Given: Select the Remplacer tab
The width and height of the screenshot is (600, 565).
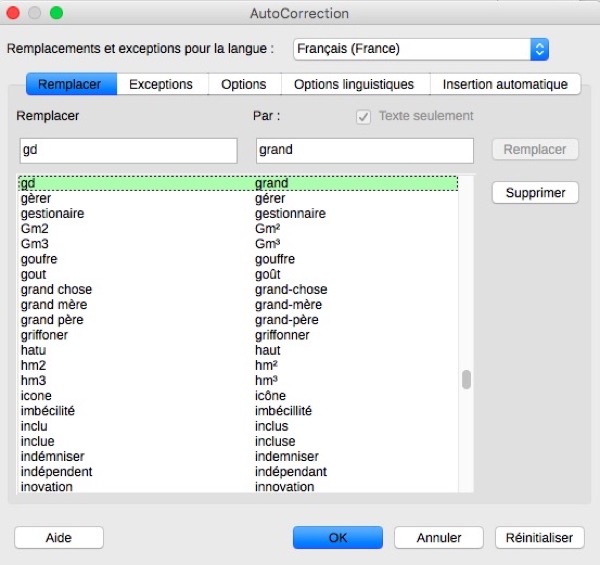Looking at the screenshot, I should tap(70, 84).
